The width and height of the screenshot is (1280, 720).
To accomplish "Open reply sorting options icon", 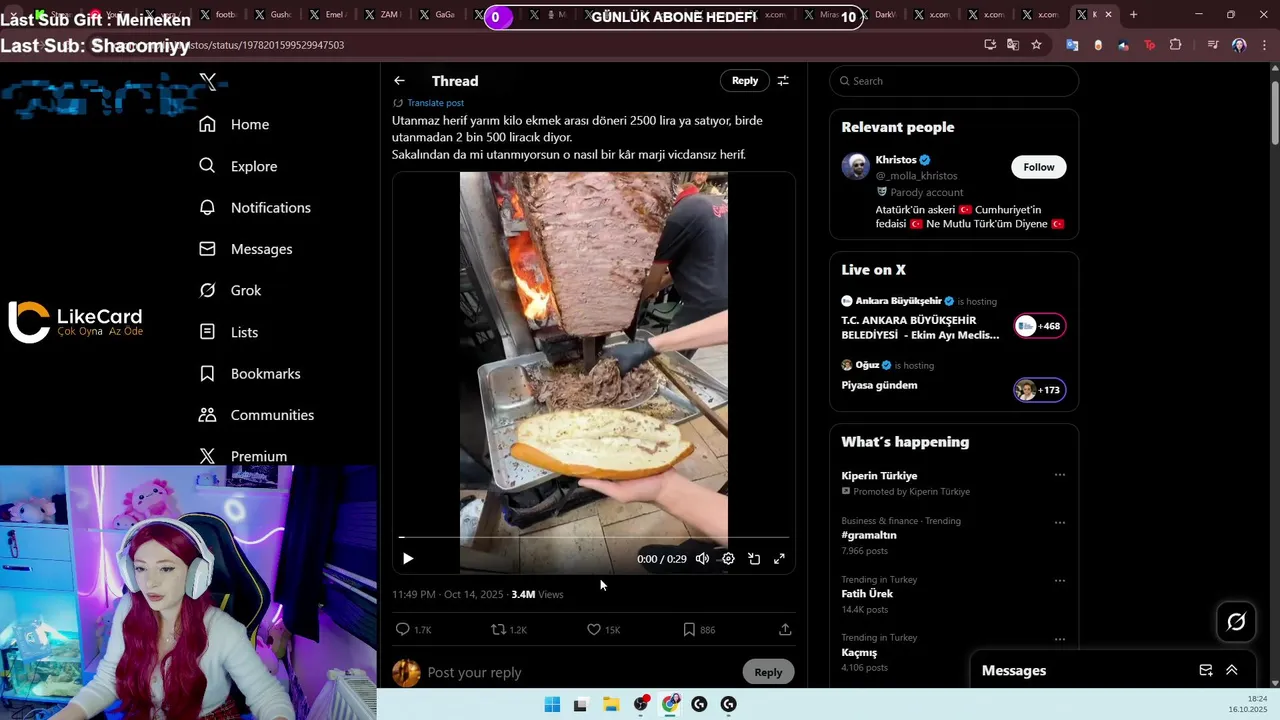I will (x=783, y=81).
